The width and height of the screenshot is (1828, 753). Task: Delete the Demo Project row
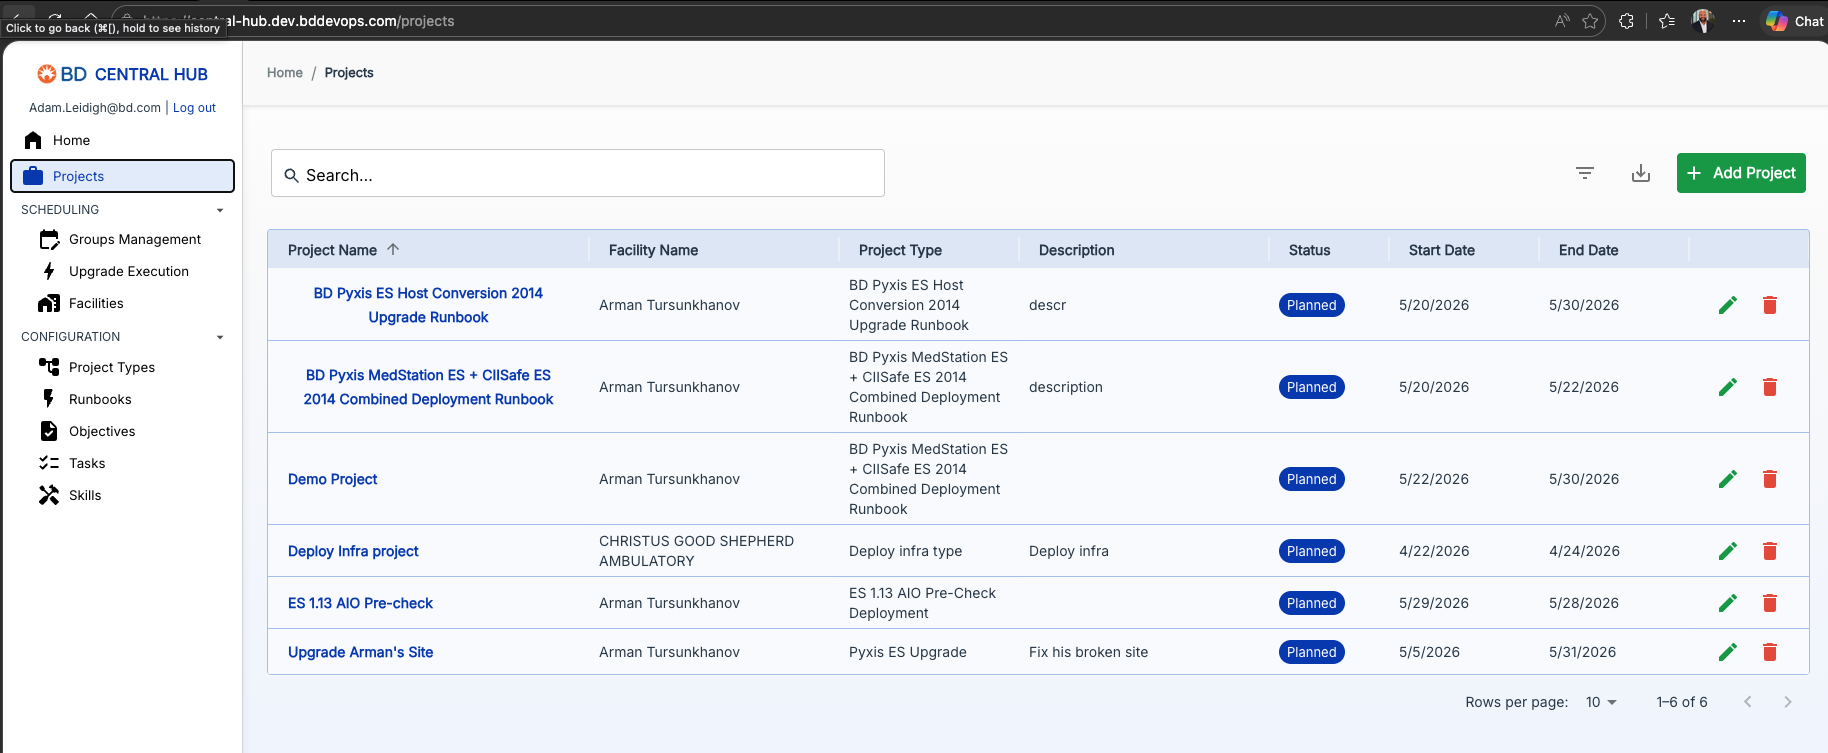click(x=1770, y=479)
